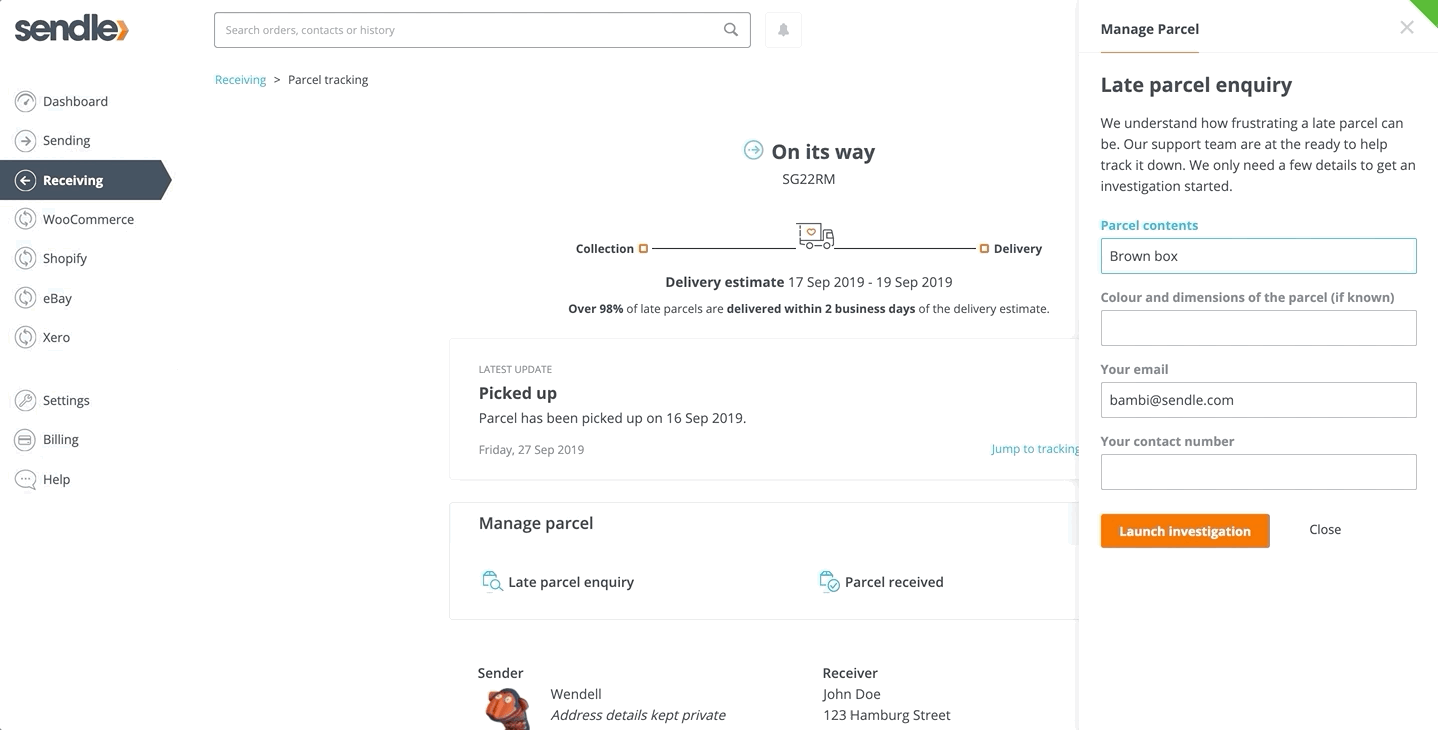1438x730 pixels.
Task: Open the WooCommerce menu item
Action: click(x=88, y=219)
